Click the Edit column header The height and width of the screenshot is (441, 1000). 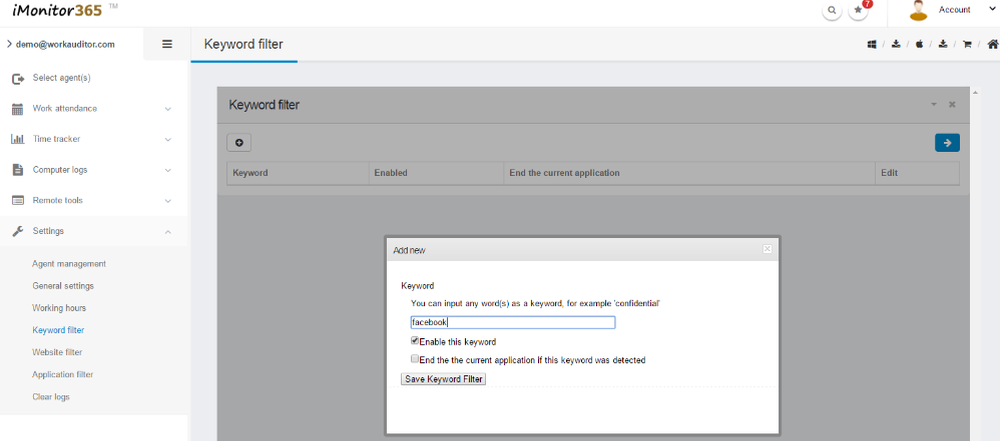[917, 173]
